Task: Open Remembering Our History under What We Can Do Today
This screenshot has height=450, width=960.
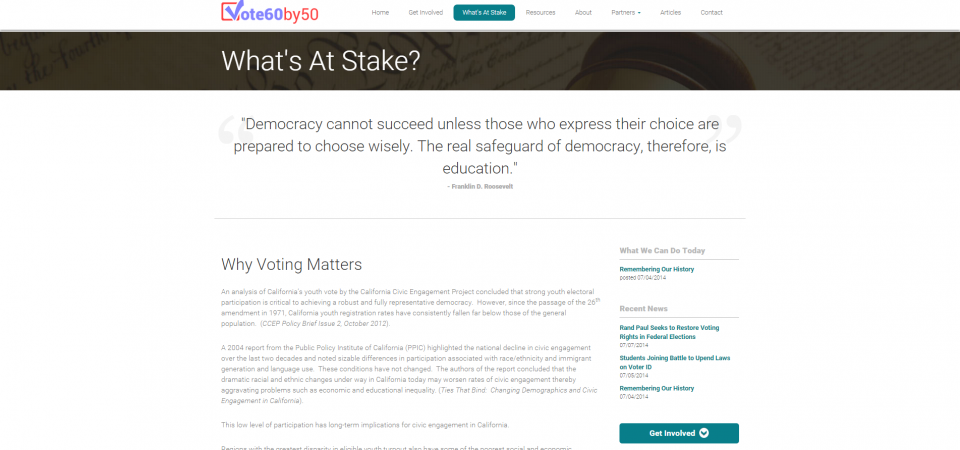Action: [x=656, y=269]
